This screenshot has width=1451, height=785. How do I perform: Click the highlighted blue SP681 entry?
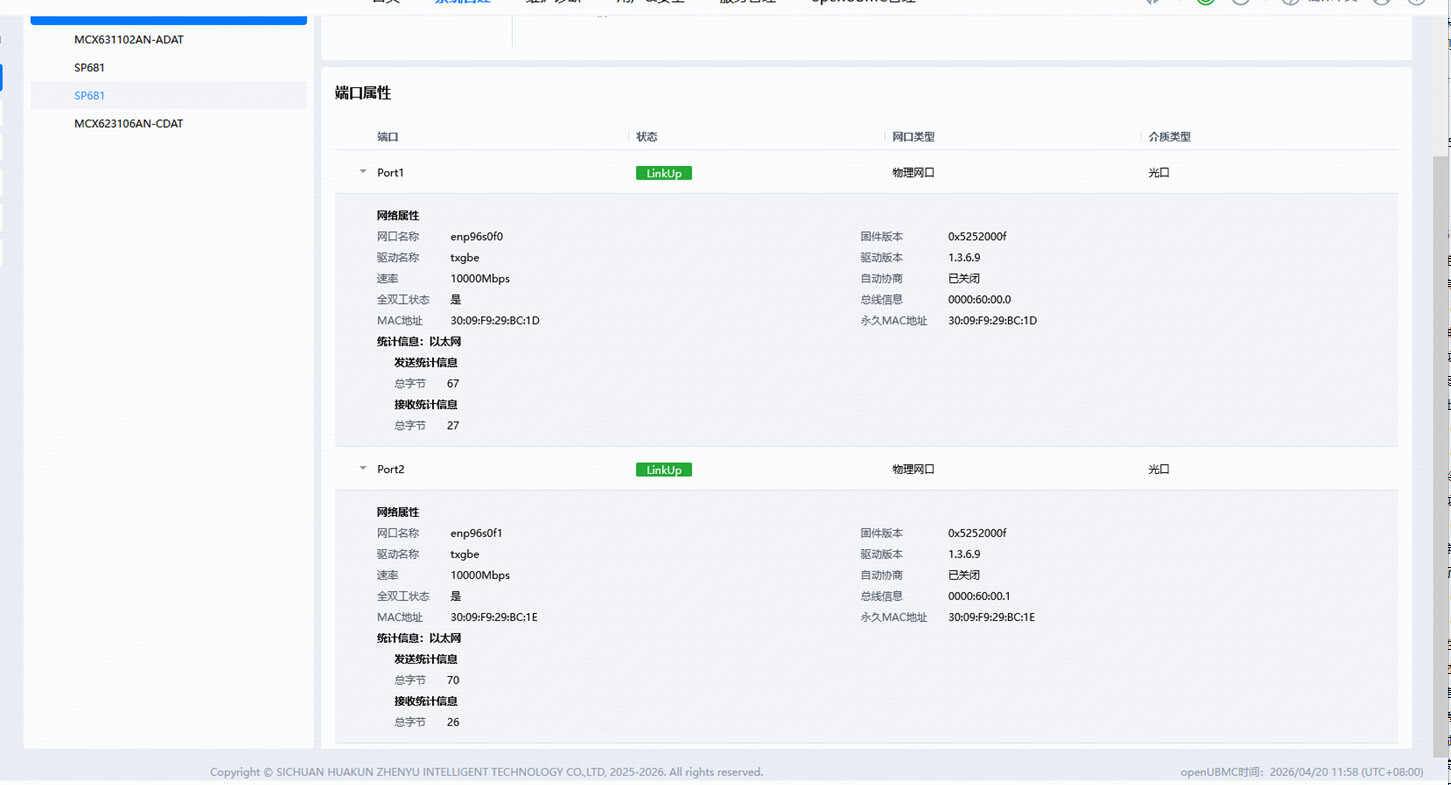89,96
